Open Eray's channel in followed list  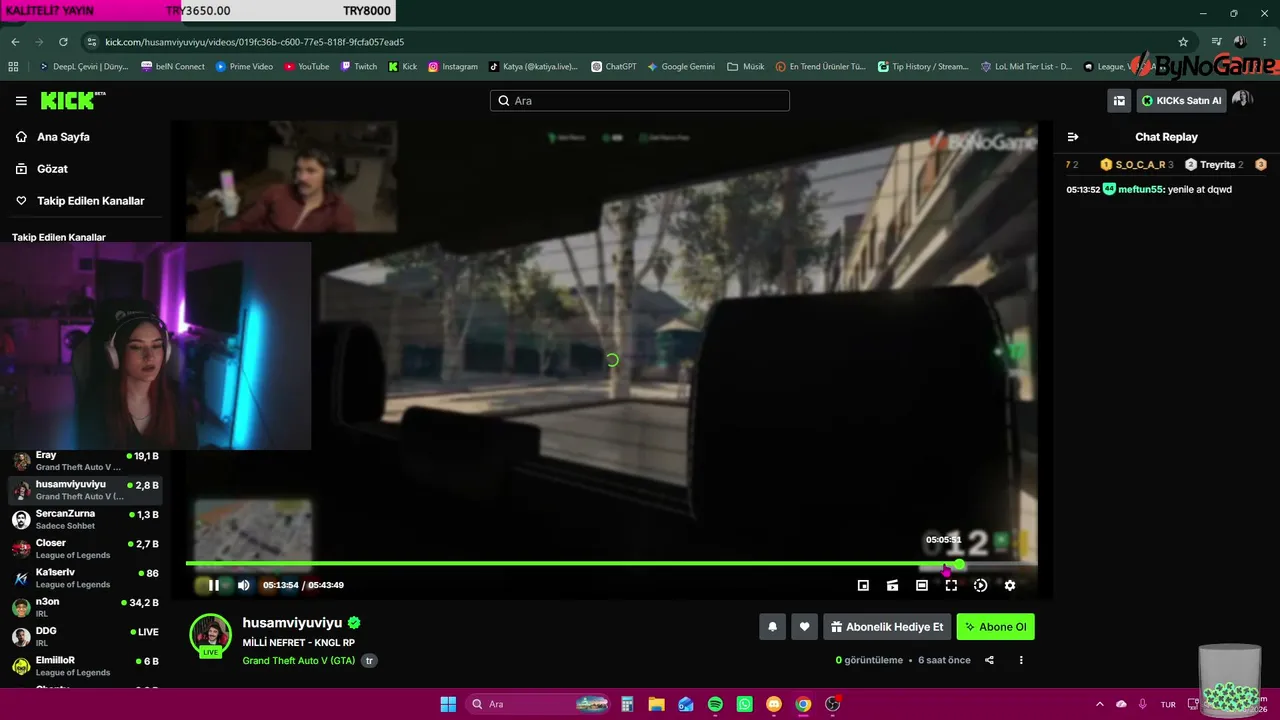click(85, 461)
